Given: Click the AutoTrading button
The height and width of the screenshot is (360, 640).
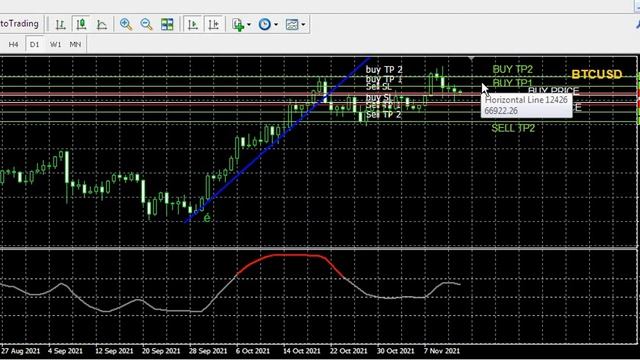Looking at the screenshot, I should tap(20, 24).
